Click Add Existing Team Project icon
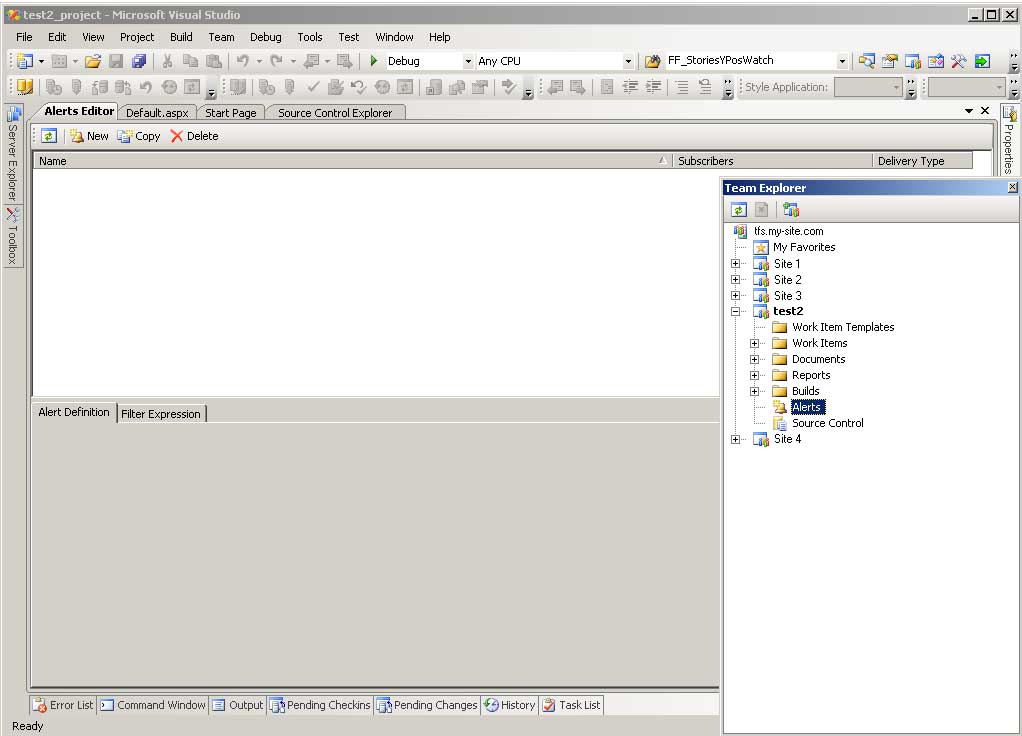This screenshot has width=1022, height=736. pyautogui.click(x=791, y=210)
